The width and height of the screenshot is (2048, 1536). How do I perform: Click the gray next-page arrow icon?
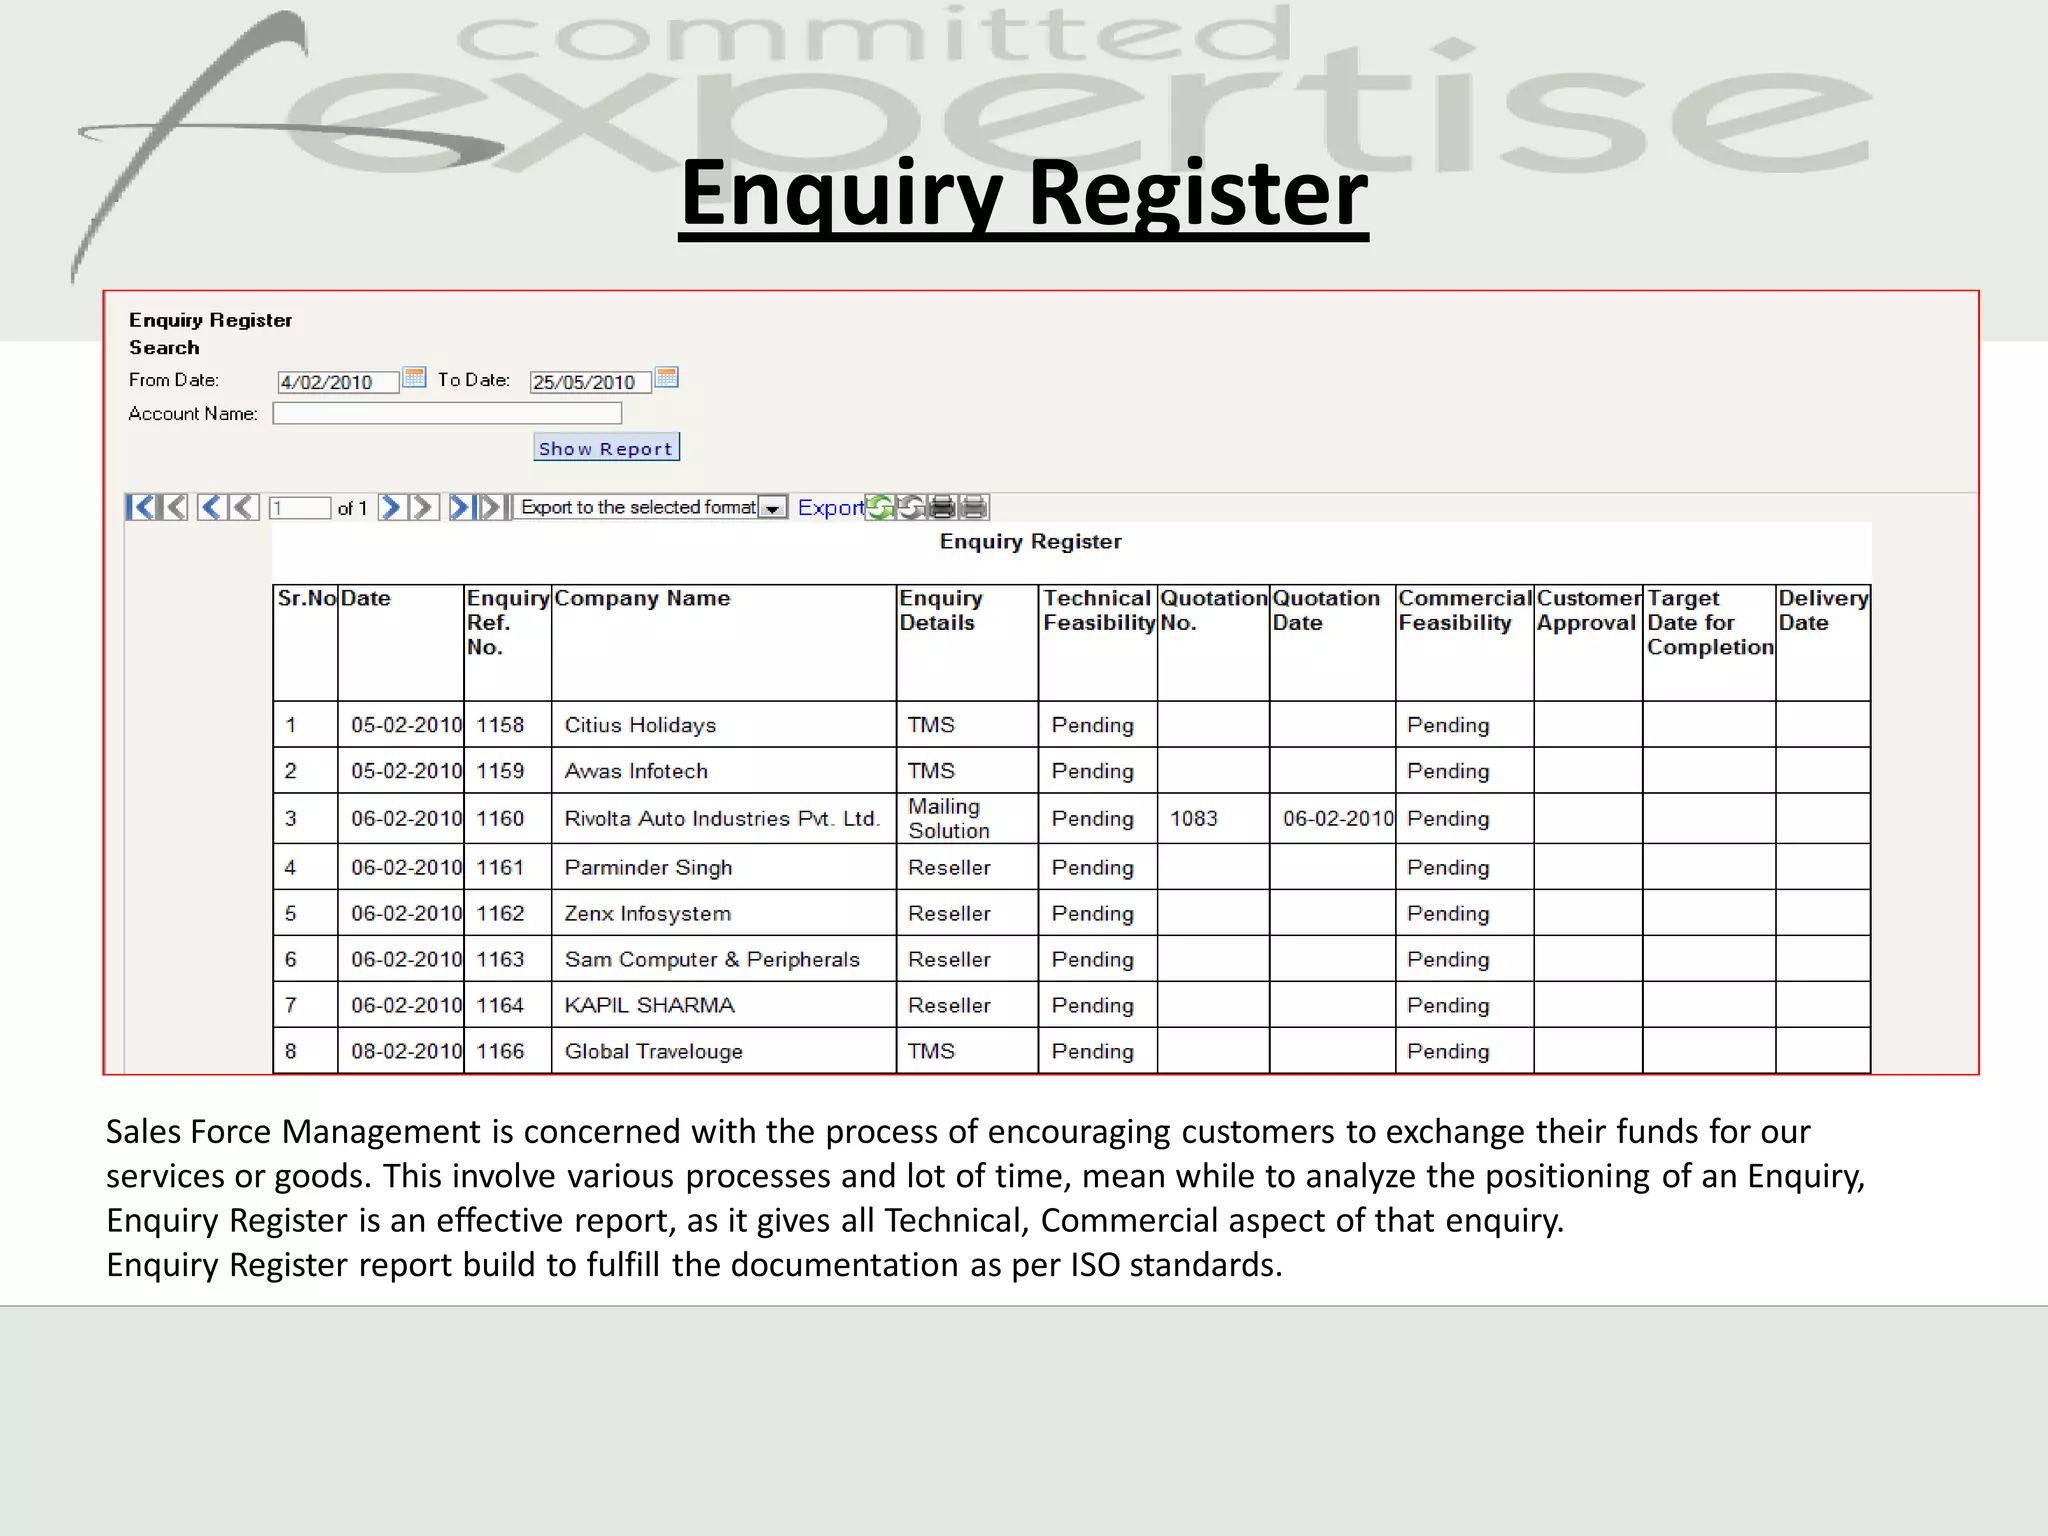click(x=424, y=507)
